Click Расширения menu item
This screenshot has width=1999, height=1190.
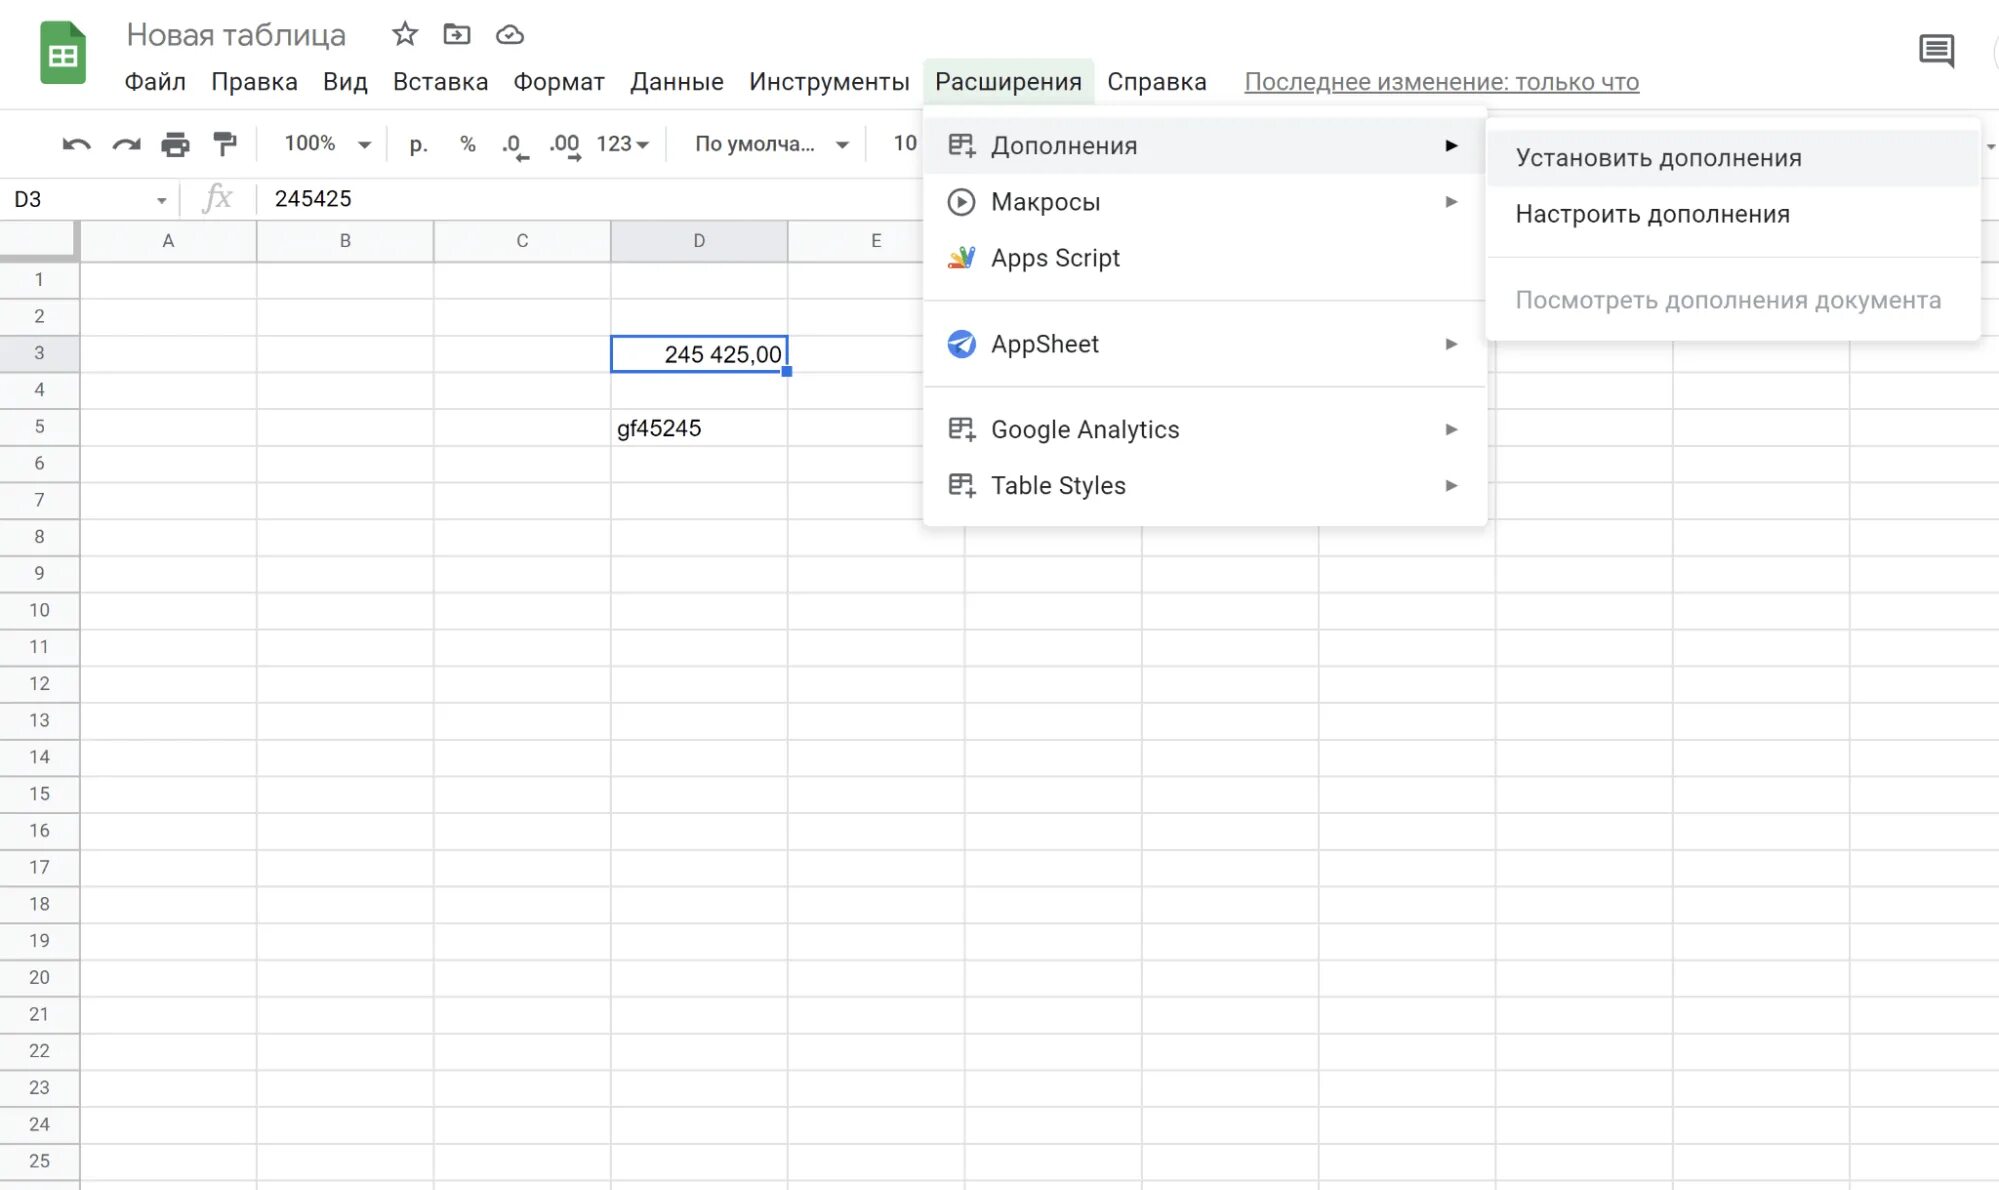coord(1007,81)
